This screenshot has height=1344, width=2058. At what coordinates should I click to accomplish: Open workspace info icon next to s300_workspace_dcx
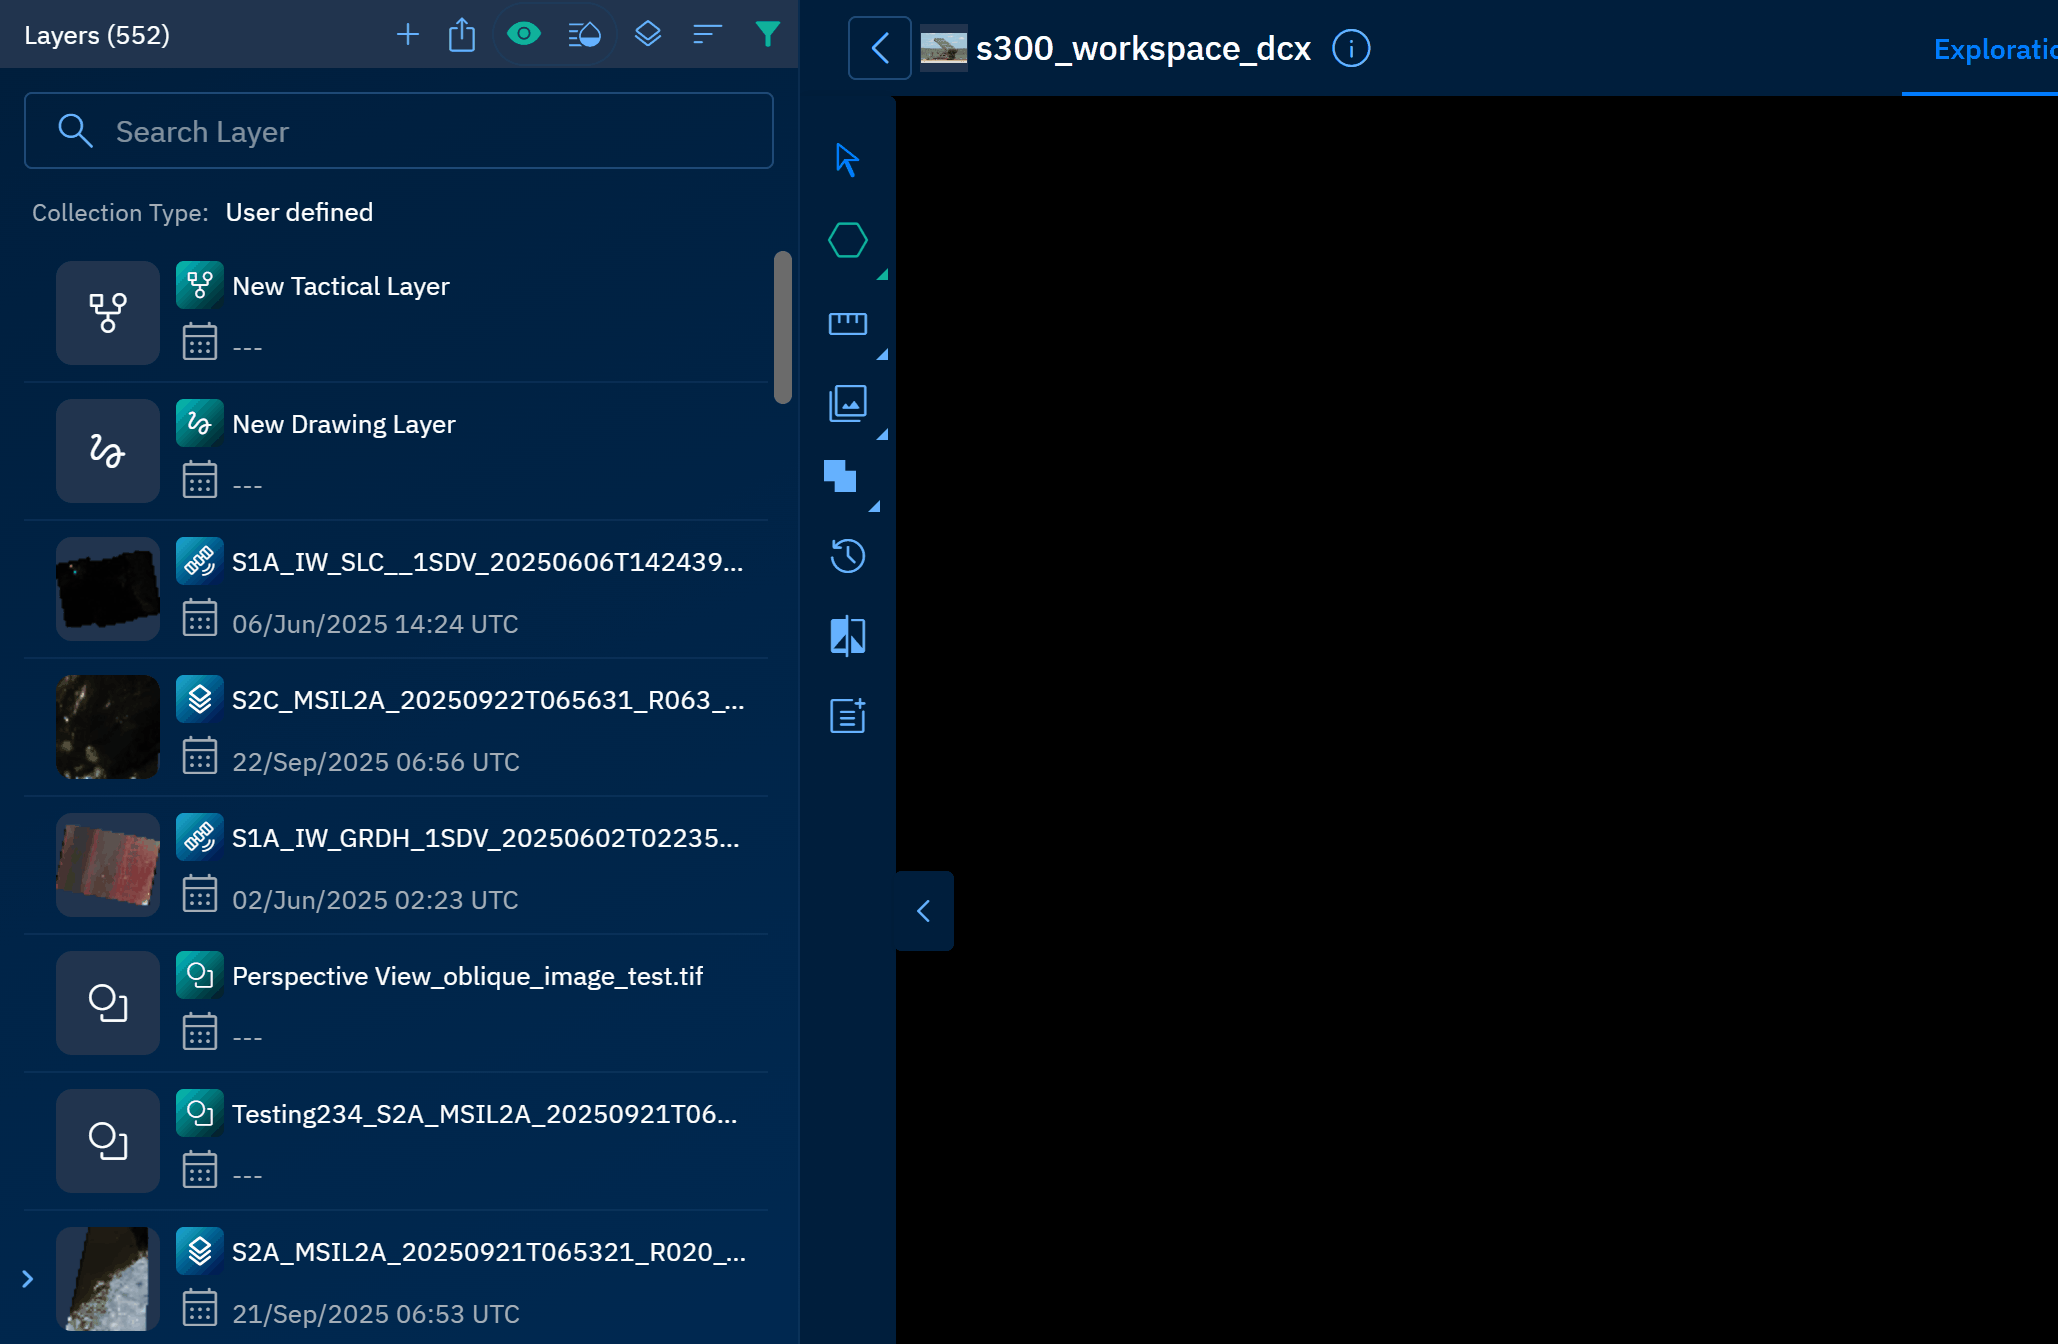1351,48
